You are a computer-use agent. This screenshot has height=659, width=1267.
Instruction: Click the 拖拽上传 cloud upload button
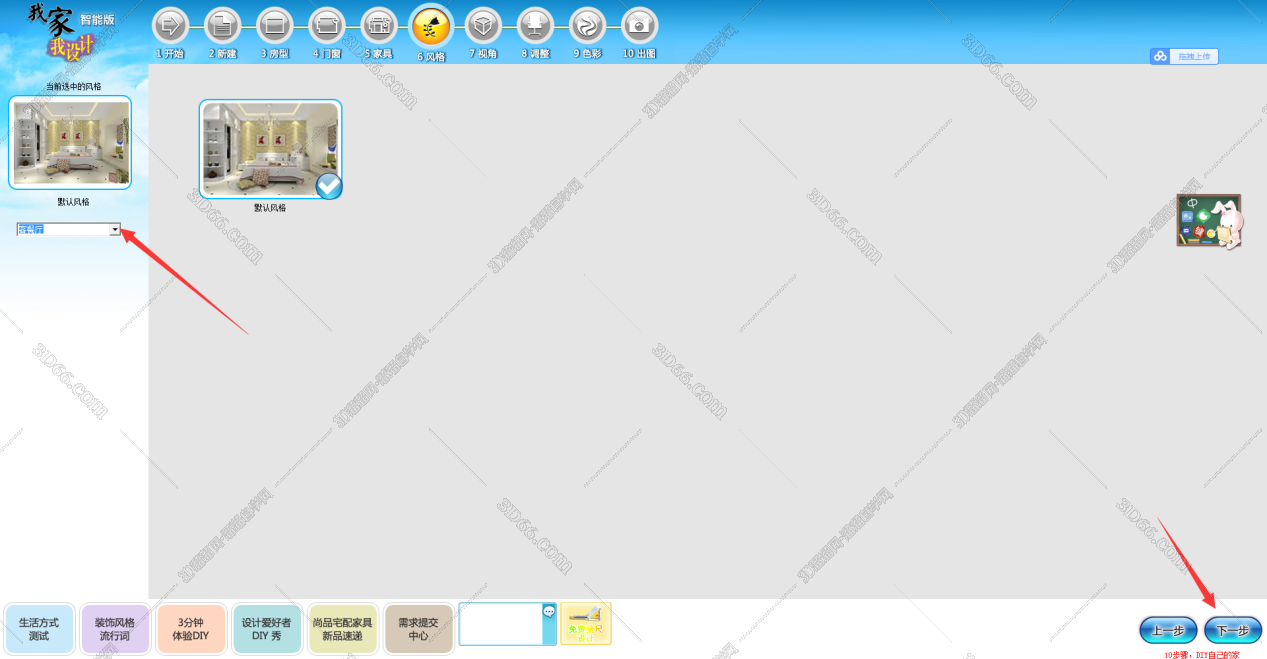point(1184,57)
